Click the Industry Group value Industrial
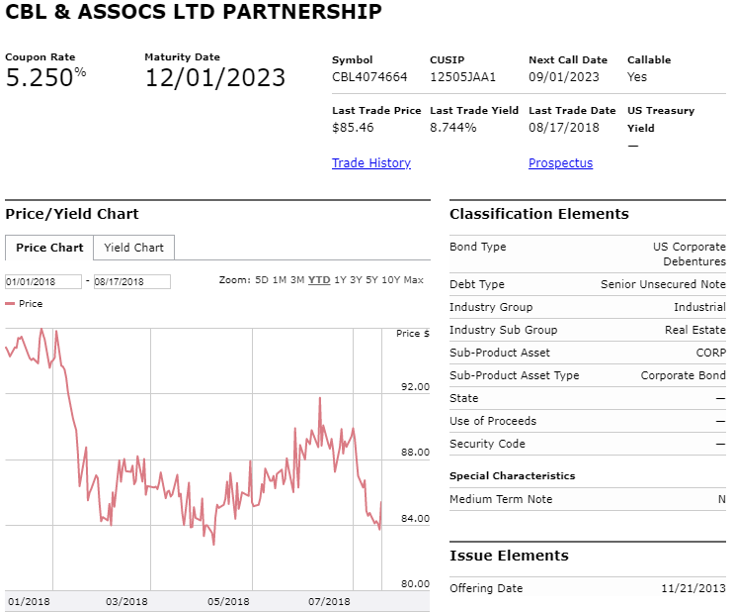Viewport: 734px width, 612px height. click(699, 307)
